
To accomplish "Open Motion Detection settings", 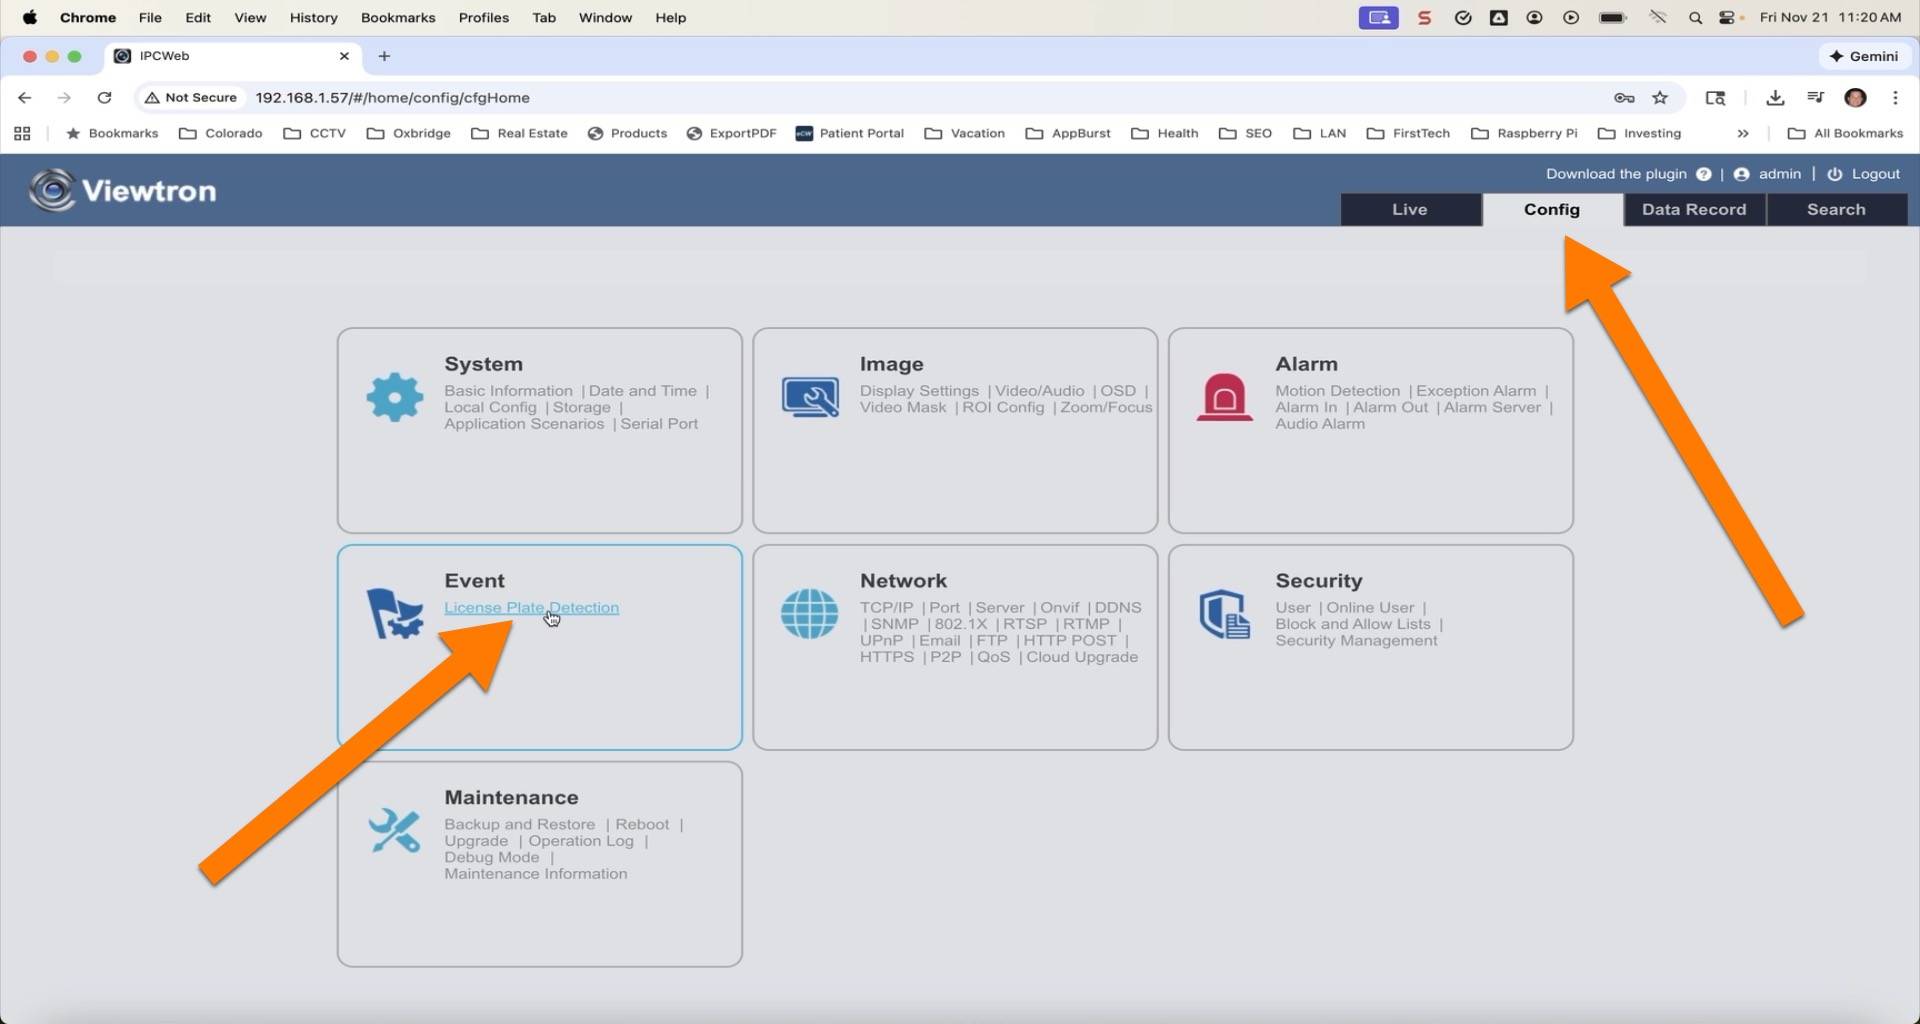I will click(1337, 391).
